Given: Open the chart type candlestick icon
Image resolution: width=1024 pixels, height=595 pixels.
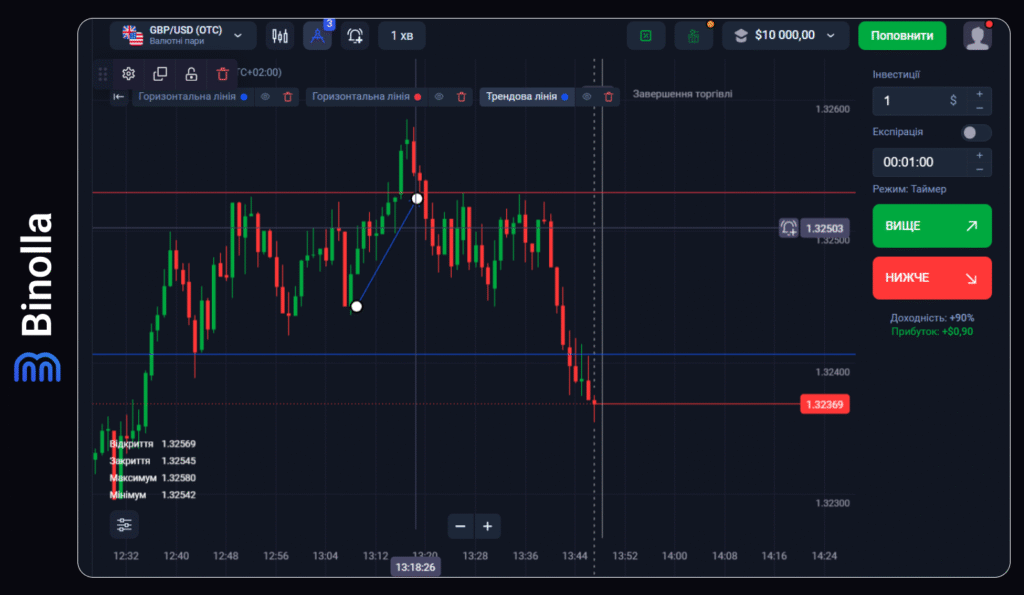Looking at the screenshot, I should pos(279,36).
